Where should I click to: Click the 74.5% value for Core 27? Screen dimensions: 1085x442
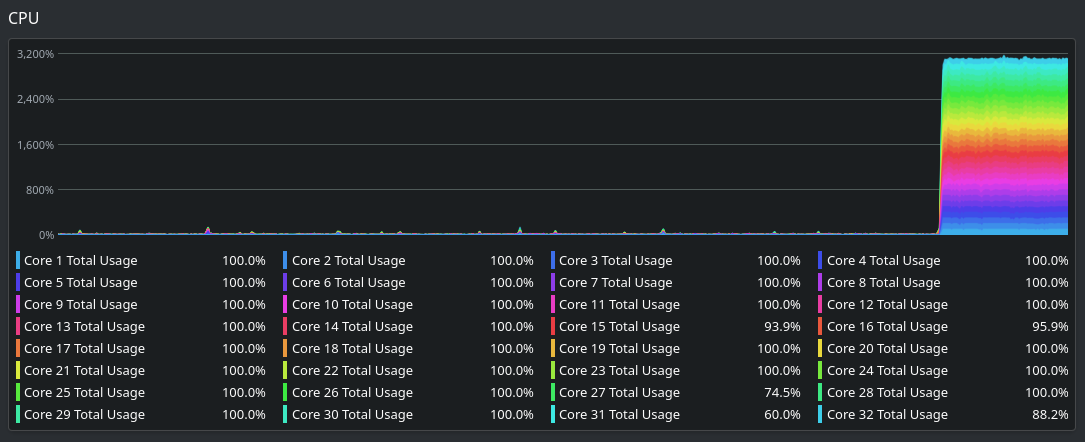[783, 393]
